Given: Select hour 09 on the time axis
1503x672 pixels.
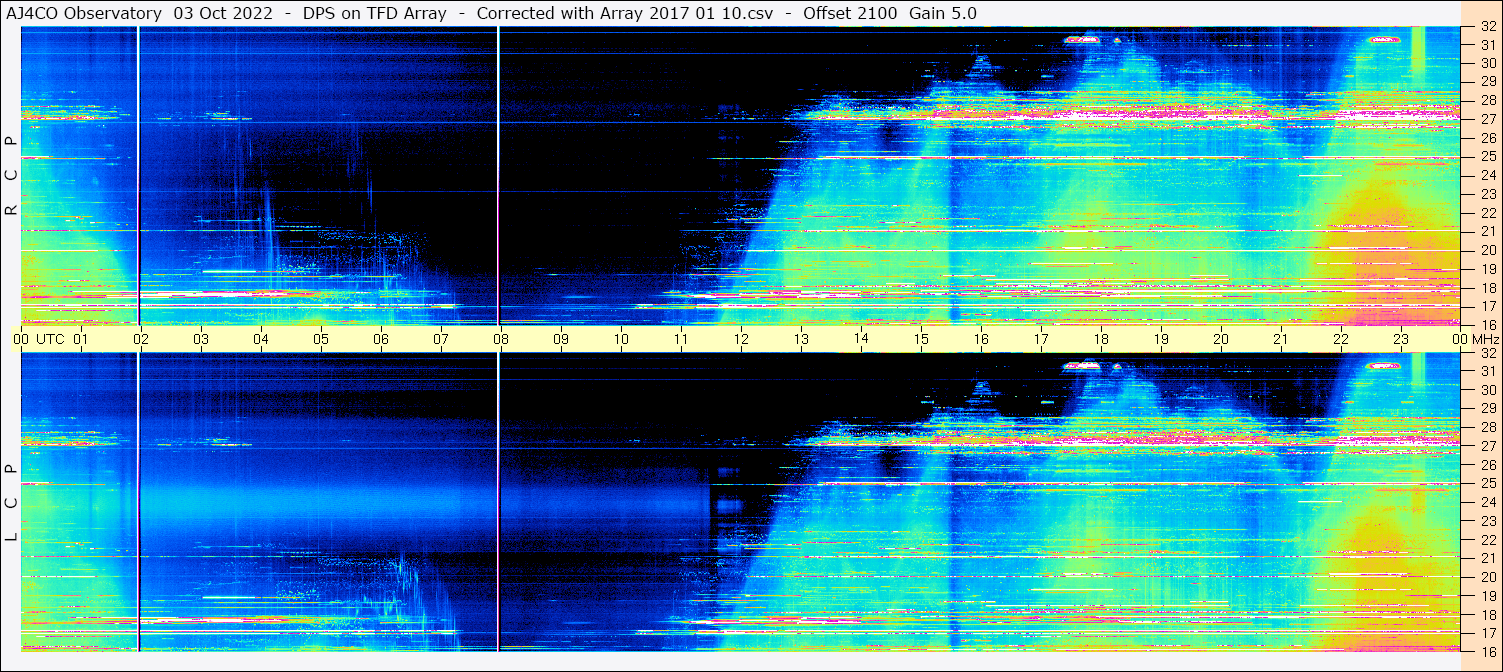Looking at the screenshot, I should tap(561, 339).
